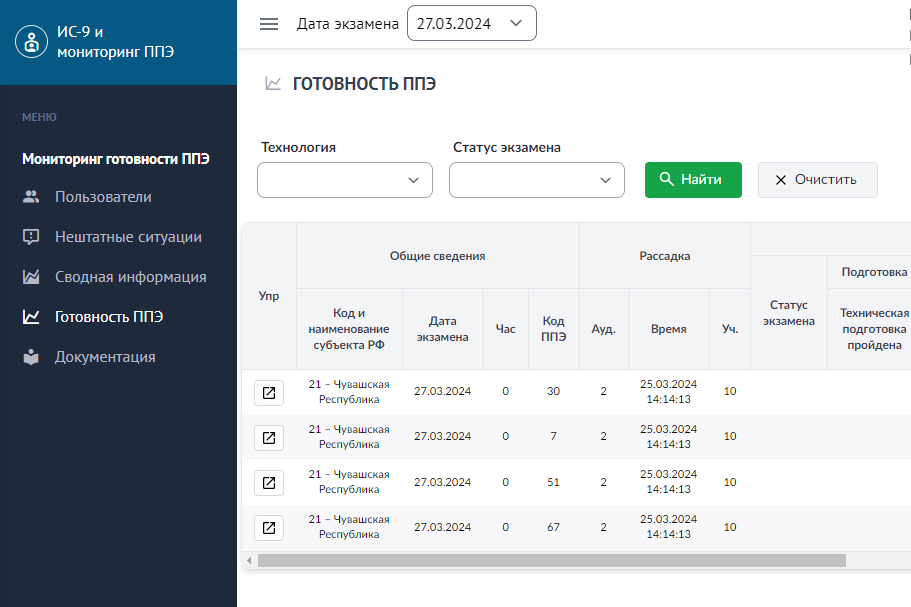Click the Упр column header

coord(269,296)
